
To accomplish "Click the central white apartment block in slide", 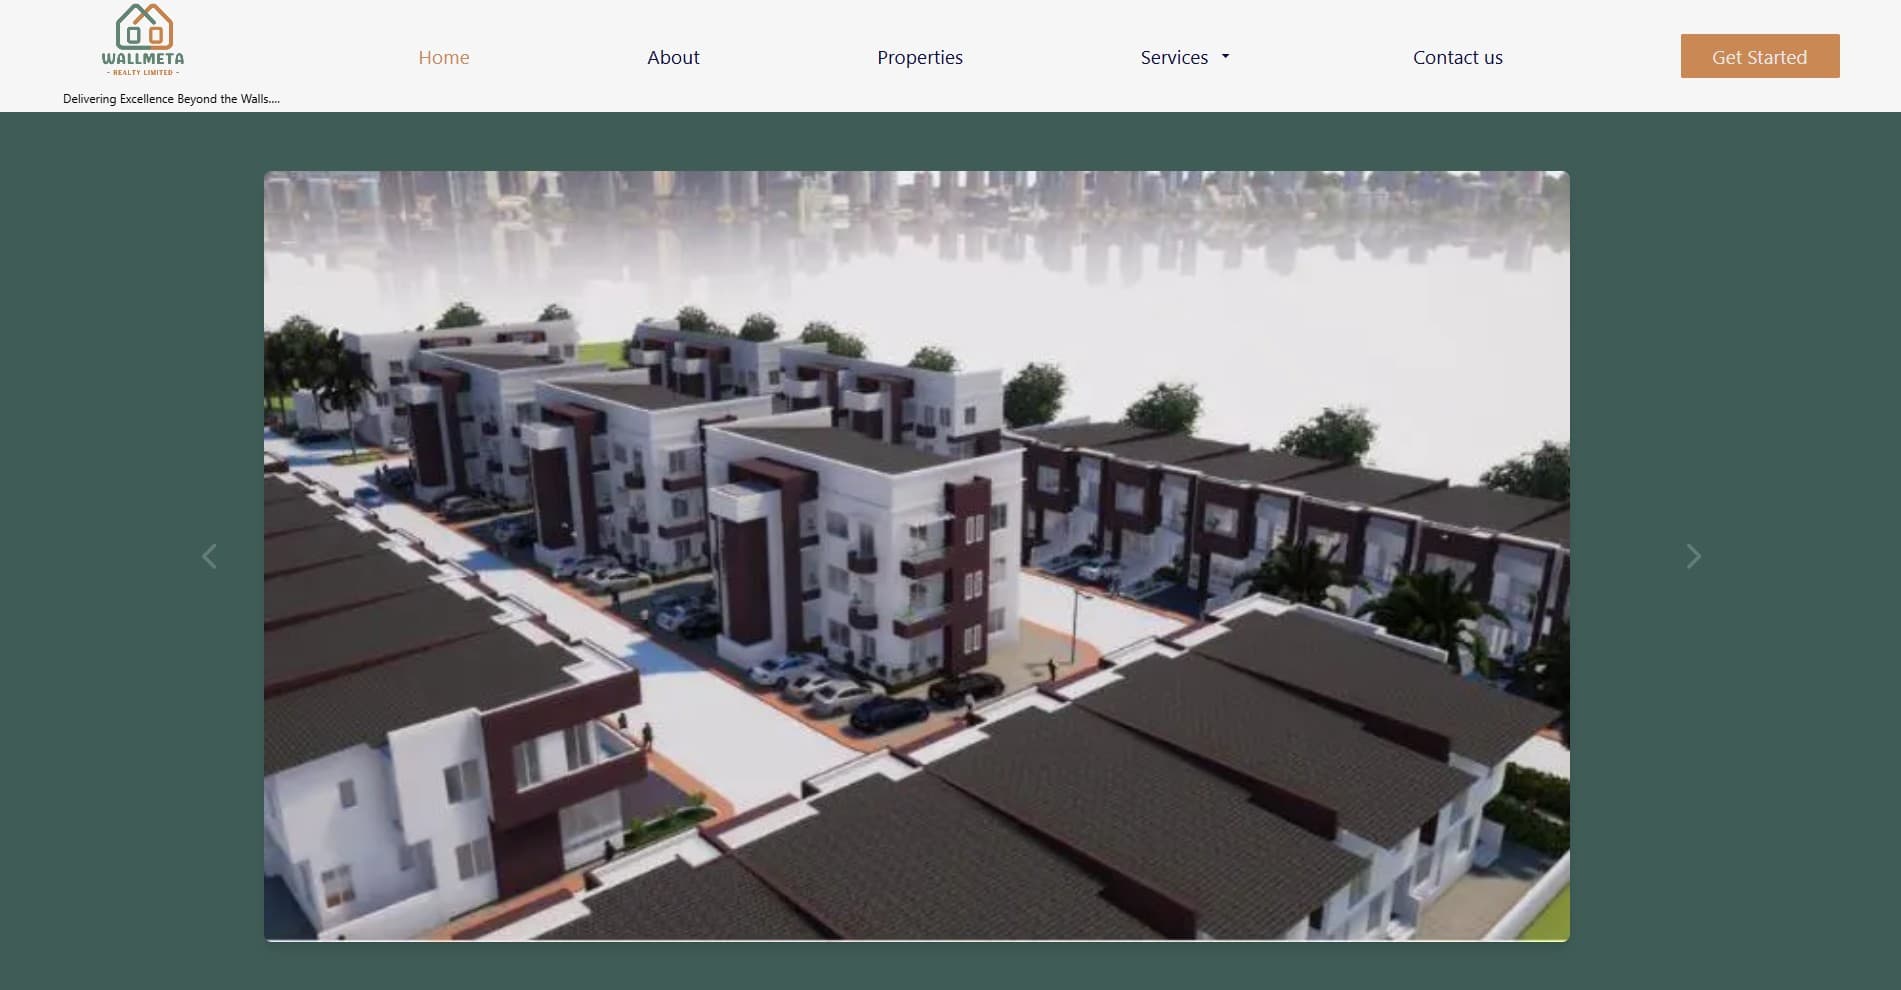I will (x=860, y=550).
